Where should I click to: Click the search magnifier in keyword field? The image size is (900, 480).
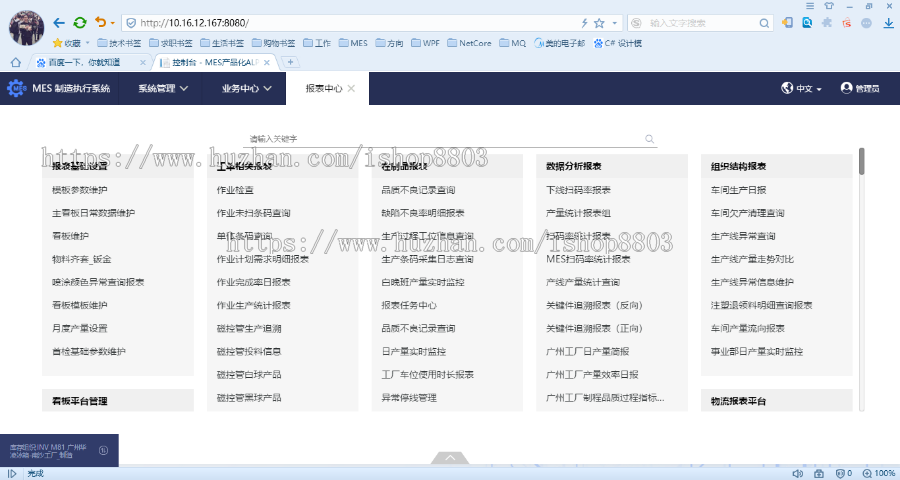(x=649, y=139)
